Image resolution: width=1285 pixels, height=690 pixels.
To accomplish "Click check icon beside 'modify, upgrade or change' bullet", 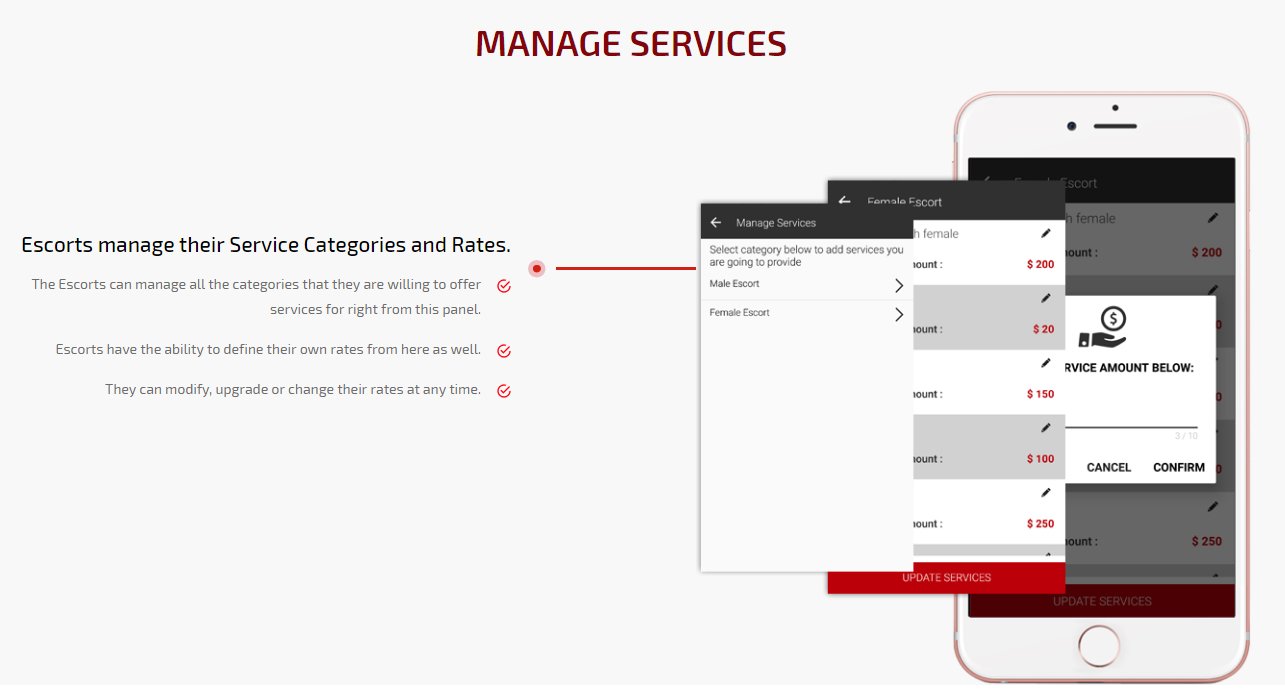I will (504, 391).
